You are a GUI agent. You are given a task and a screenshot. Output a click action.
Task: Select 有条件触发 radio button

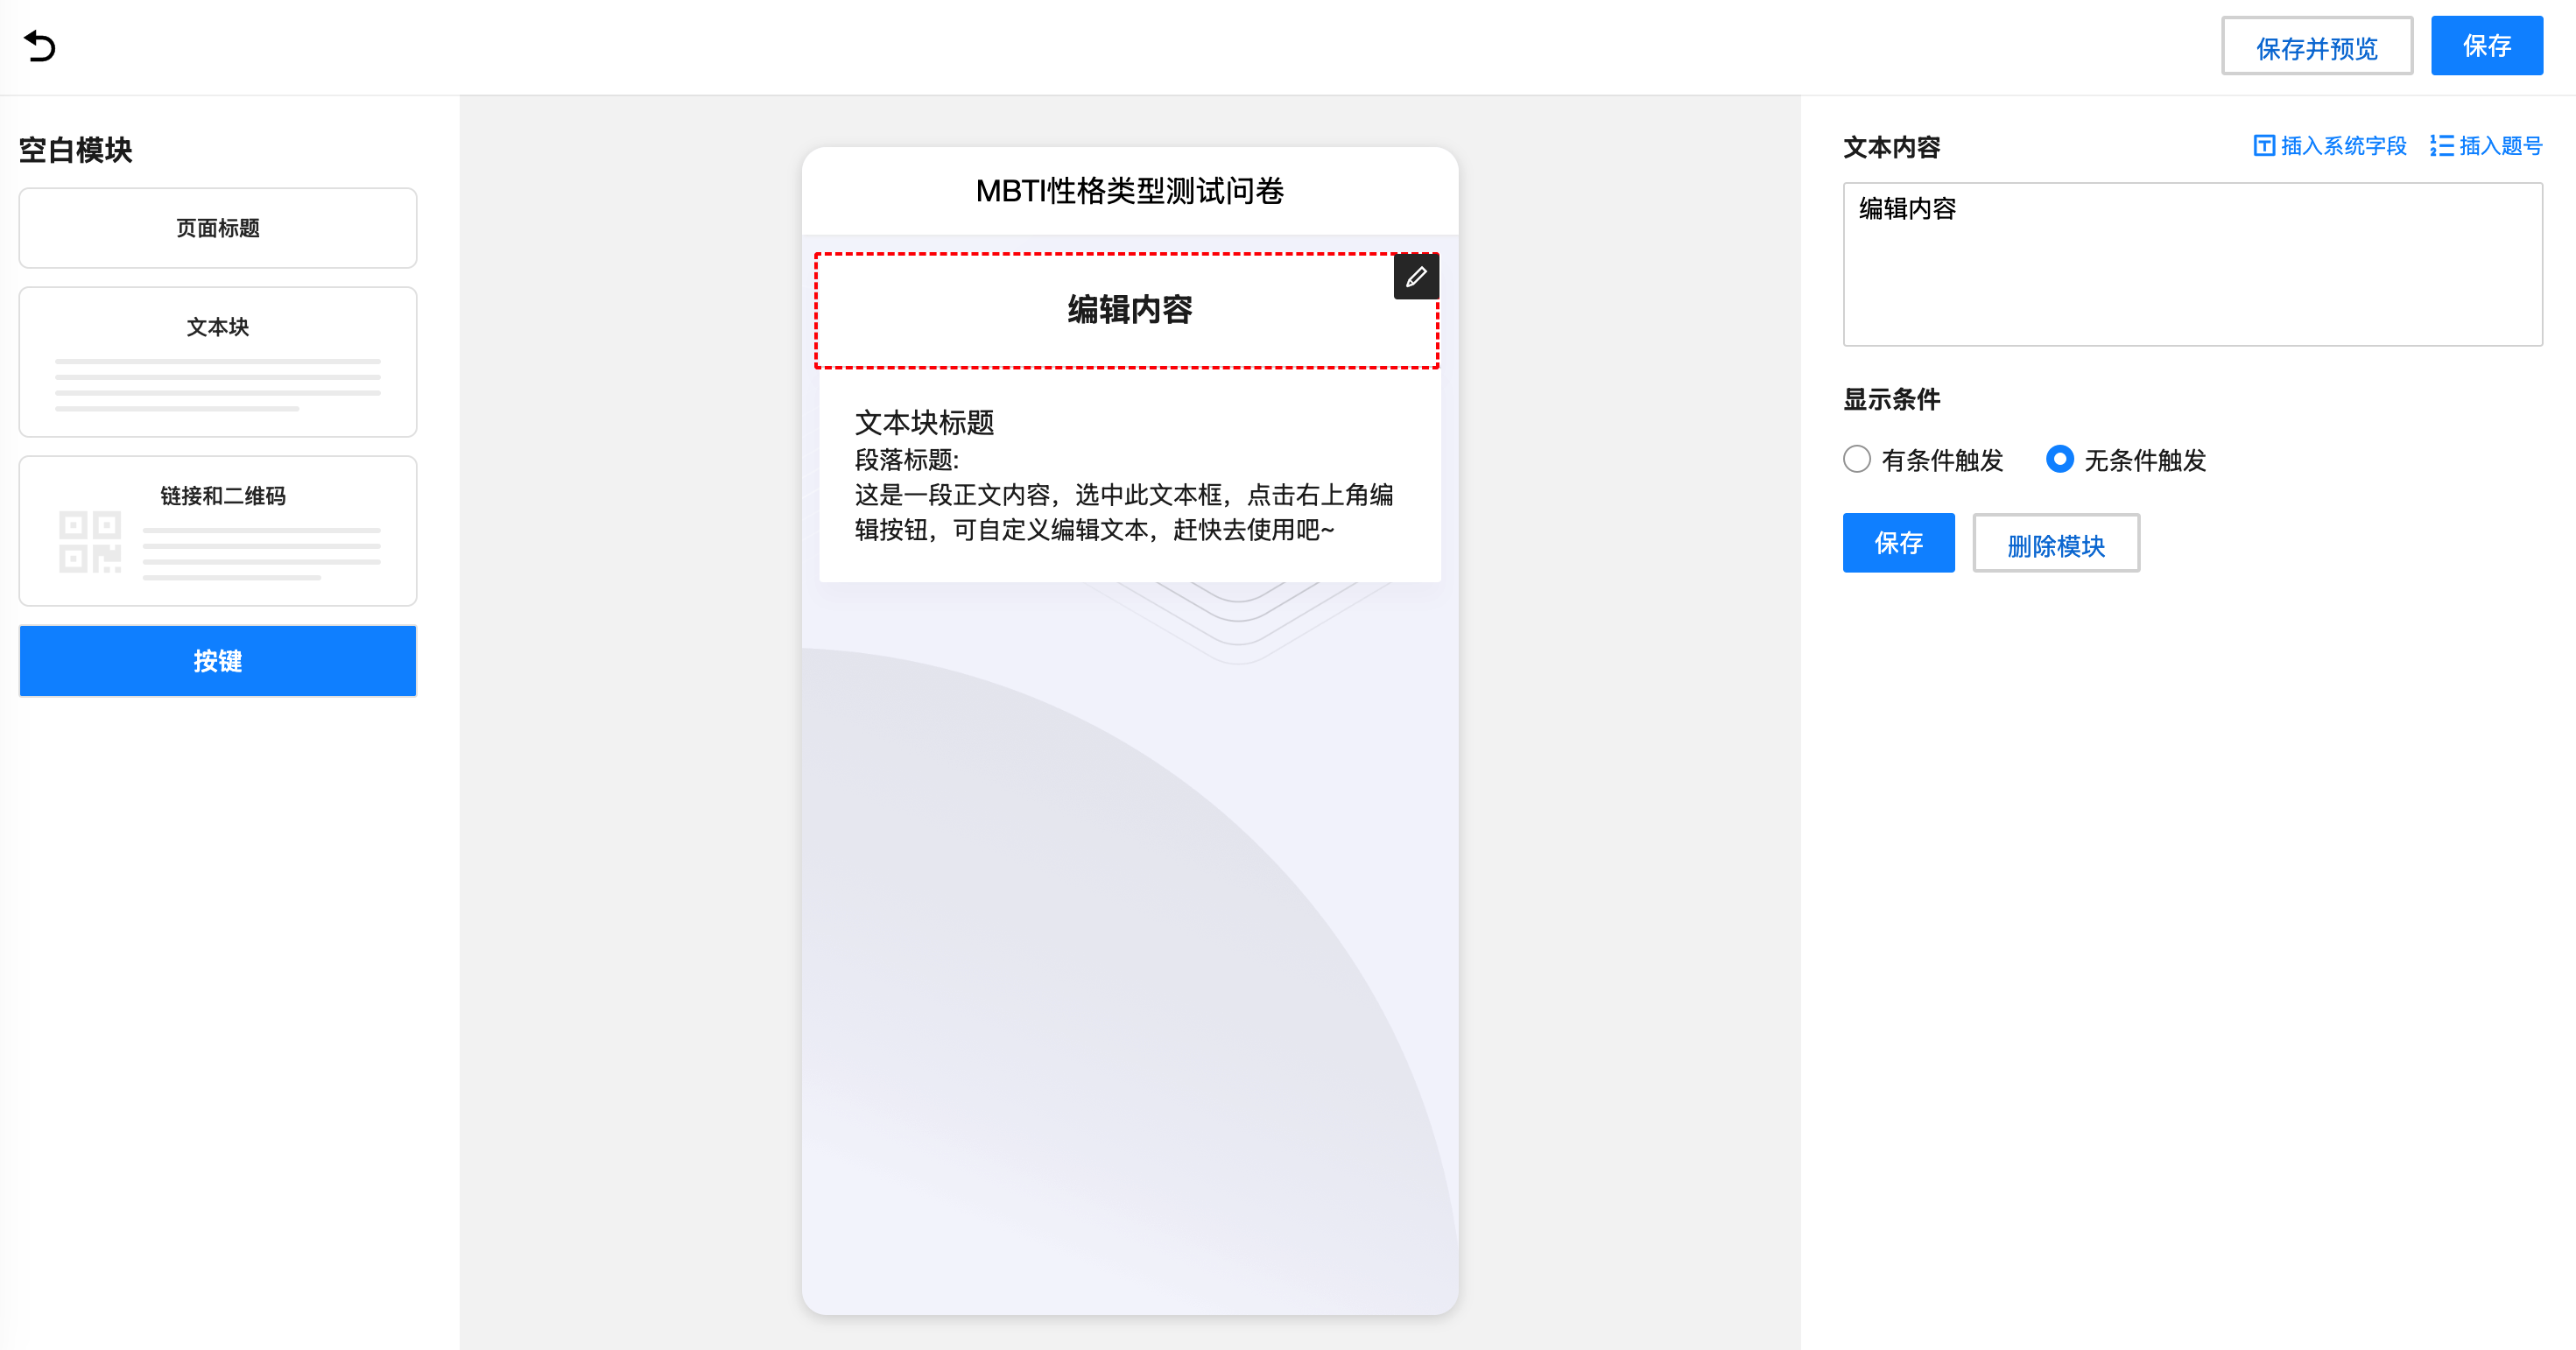pyautogui.click(x=1856, y=459)
